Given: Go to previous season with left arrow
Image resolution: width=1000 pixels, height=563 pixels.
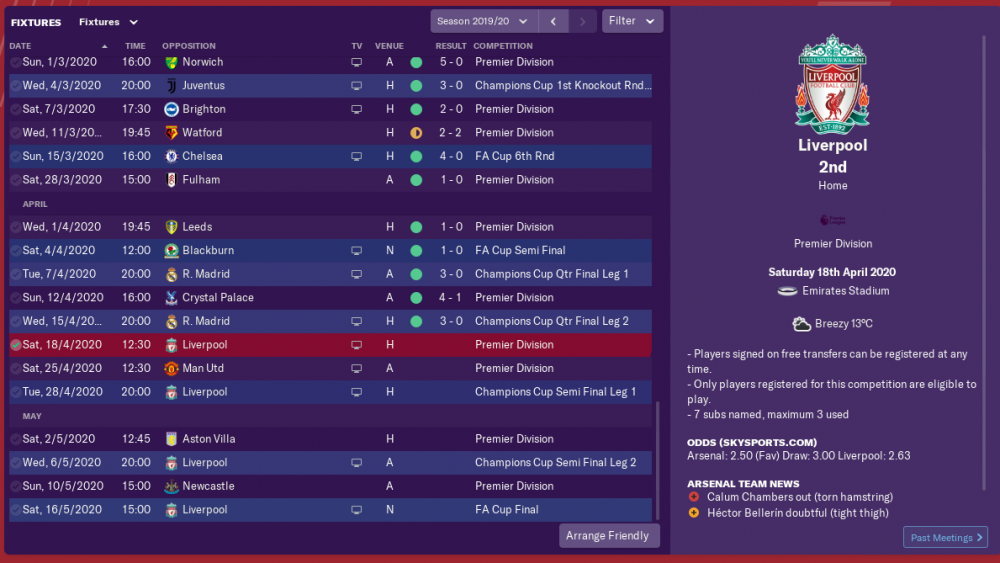Looking at the screenshot, I should point(553,21).
